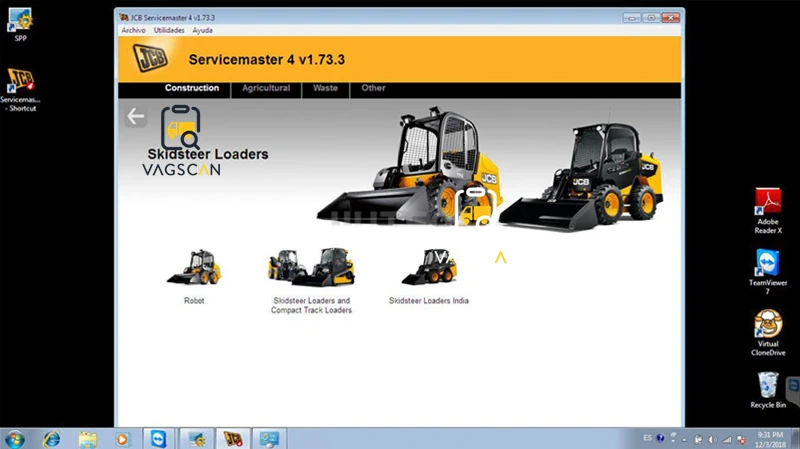Select the Servicemaster Shortcut desktop icon
This screenshot has height=449, width=800.
click(20, 89)
